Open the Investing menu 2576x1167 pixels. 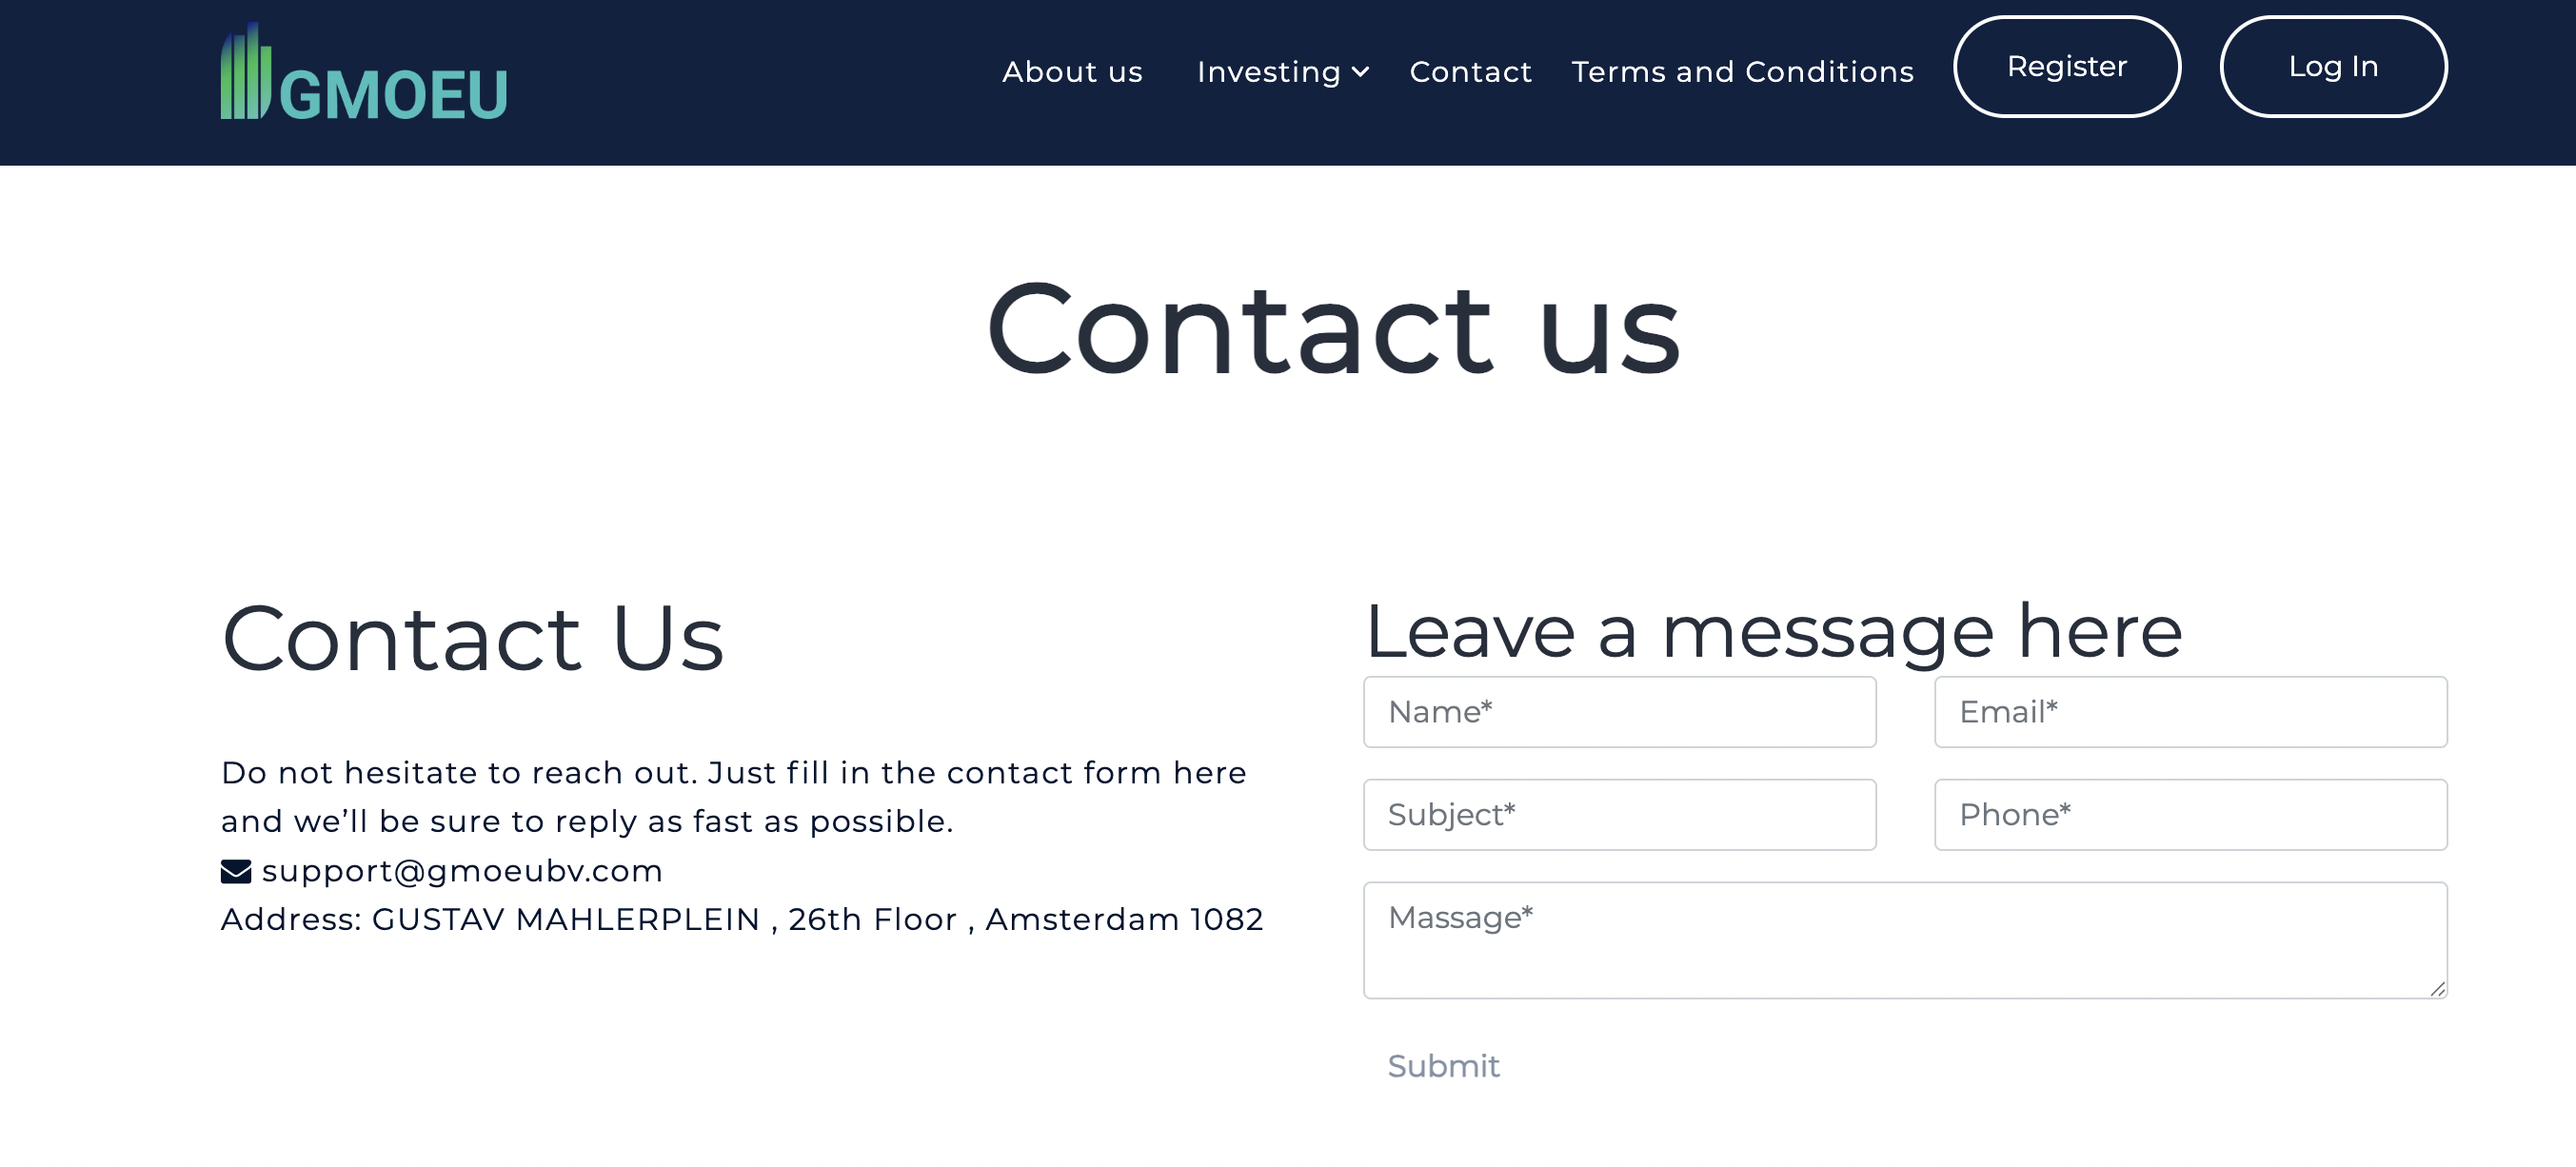click(x=1283, y=72)
